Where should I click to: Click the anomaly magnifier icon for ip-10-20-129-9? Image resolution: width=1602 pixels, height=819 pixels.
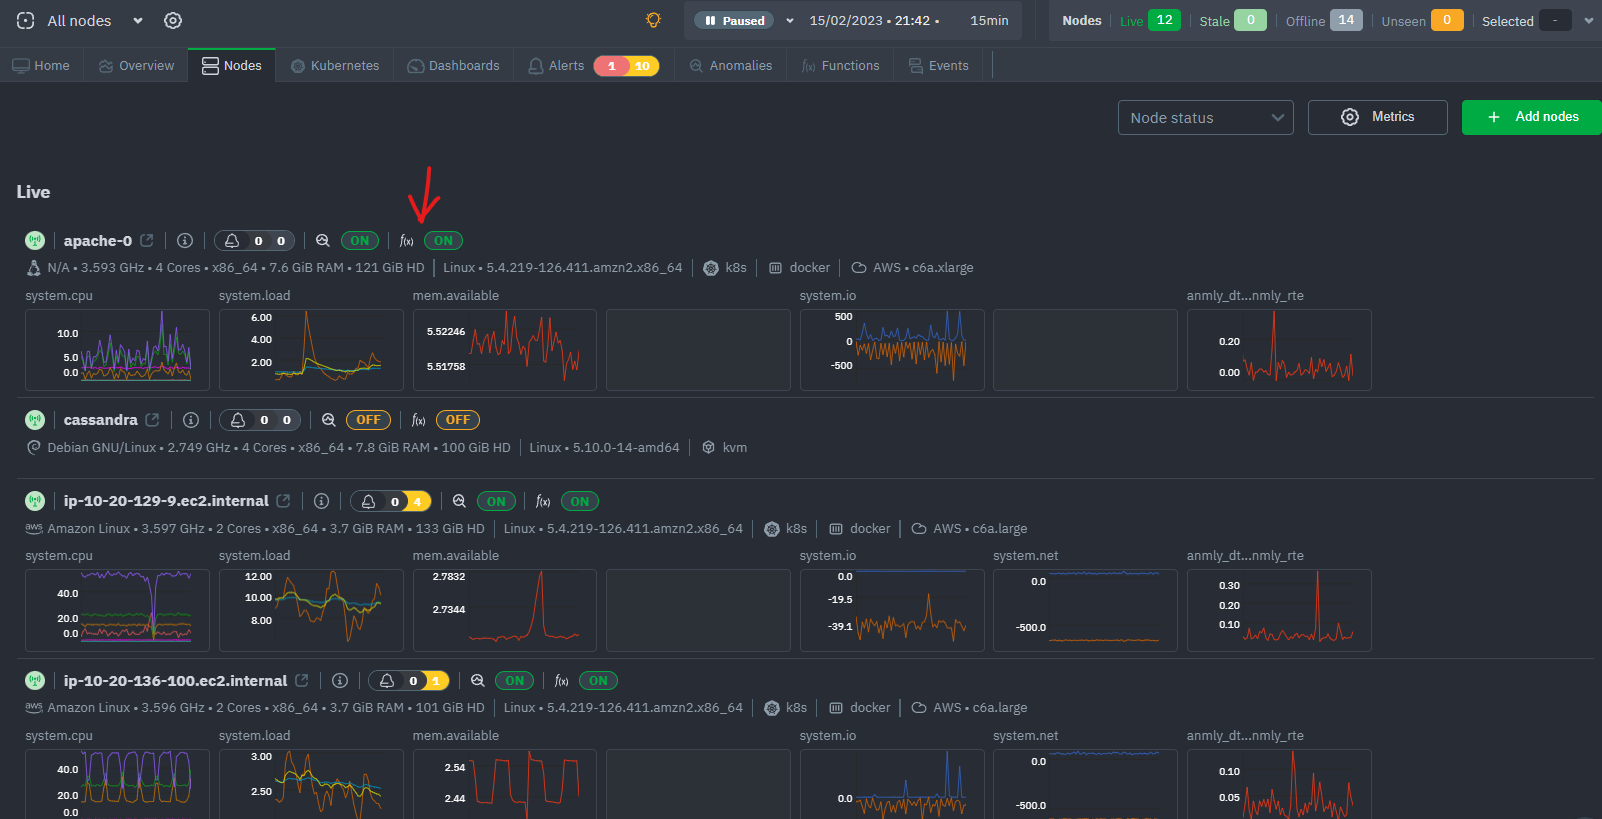point(459,502)
